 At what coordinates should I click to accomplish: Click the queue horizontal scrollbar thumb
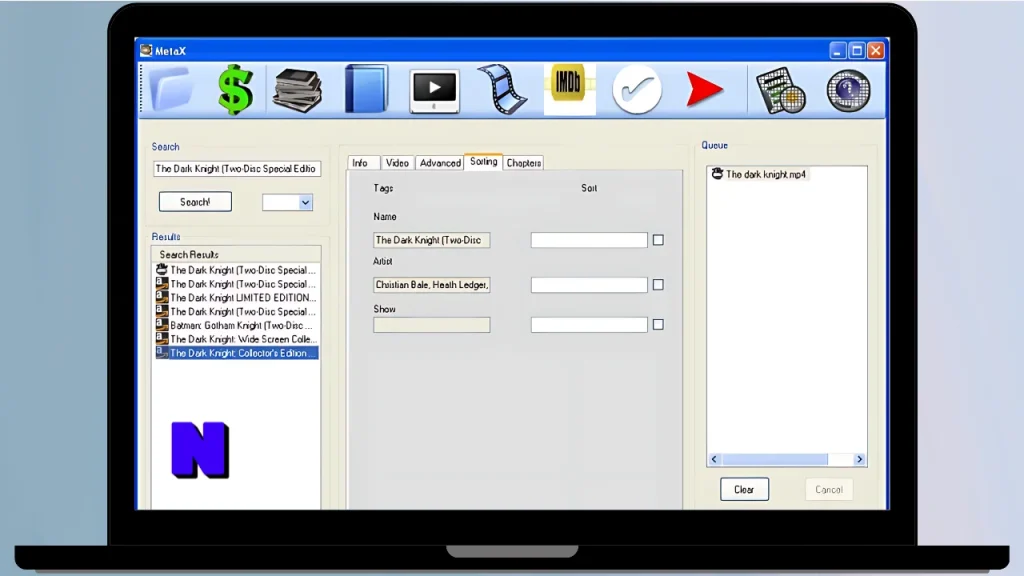pyautogui.click(x=775, y=460)
